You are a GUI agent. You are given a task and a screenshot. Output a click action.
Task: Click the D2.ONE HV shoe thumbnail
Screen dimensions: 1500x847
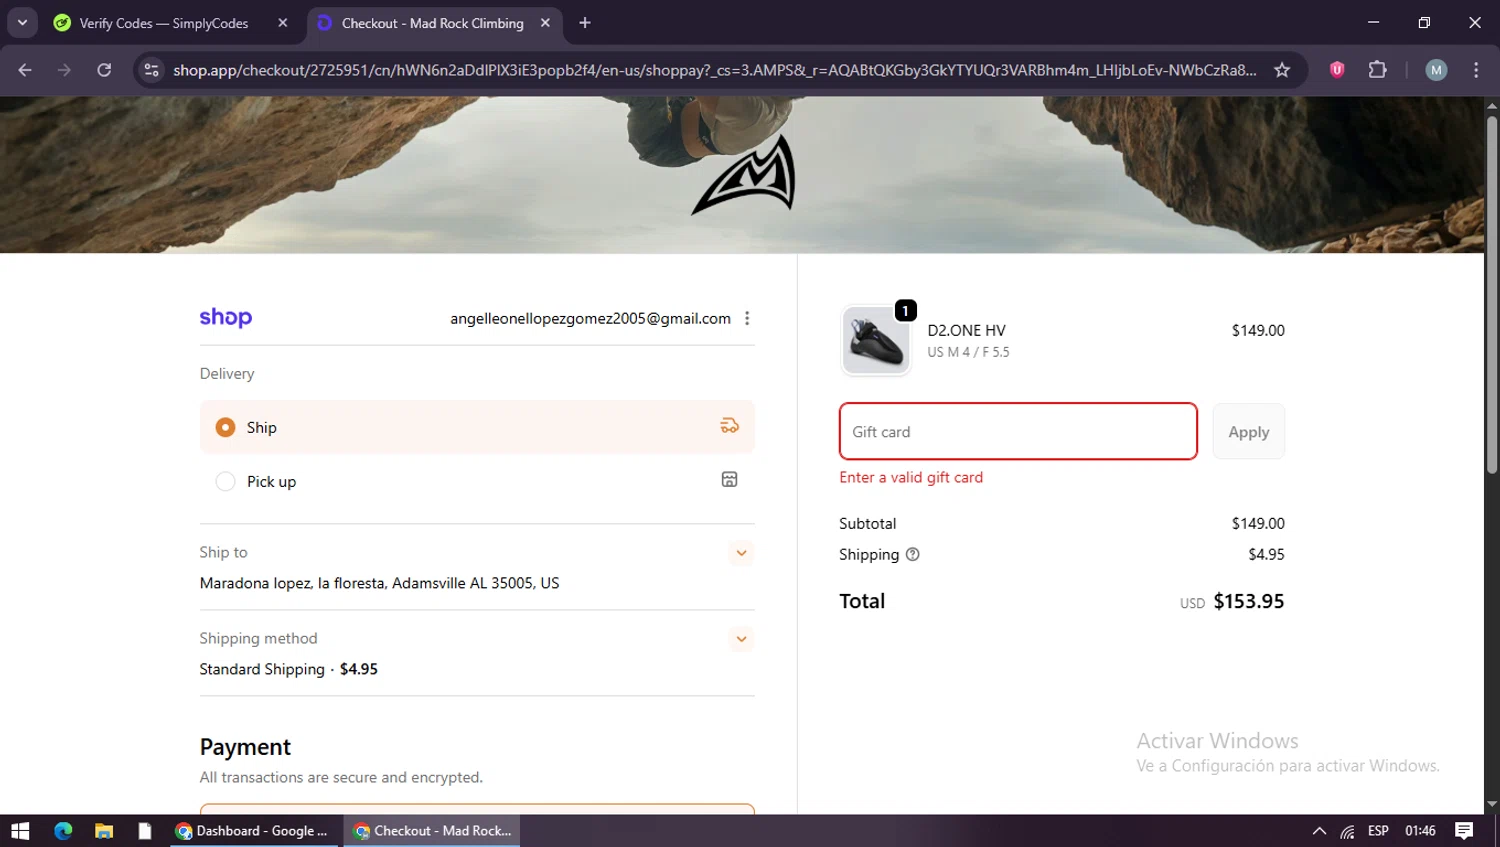point(876,341)
